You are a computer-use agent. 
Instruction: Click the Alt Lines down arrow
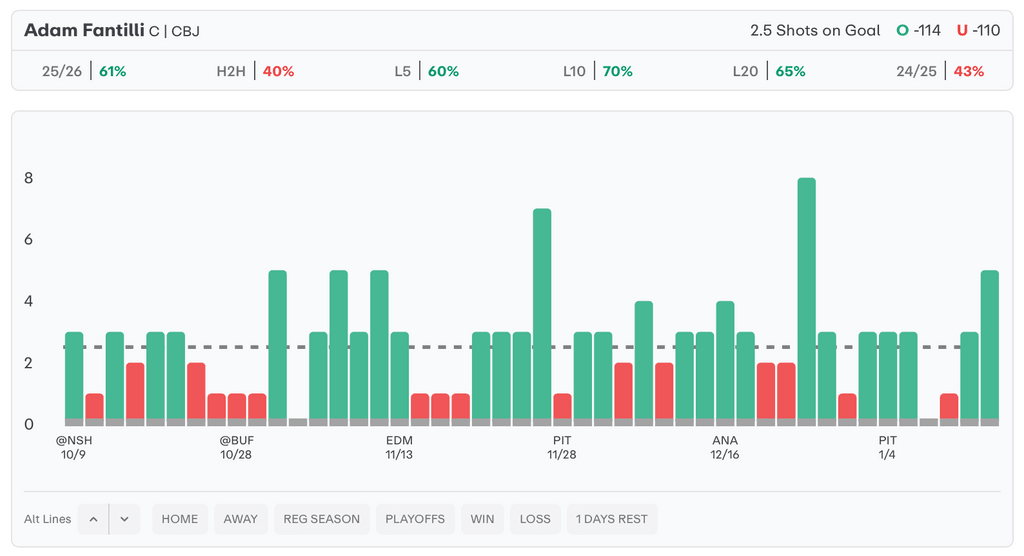pos(124,519)
